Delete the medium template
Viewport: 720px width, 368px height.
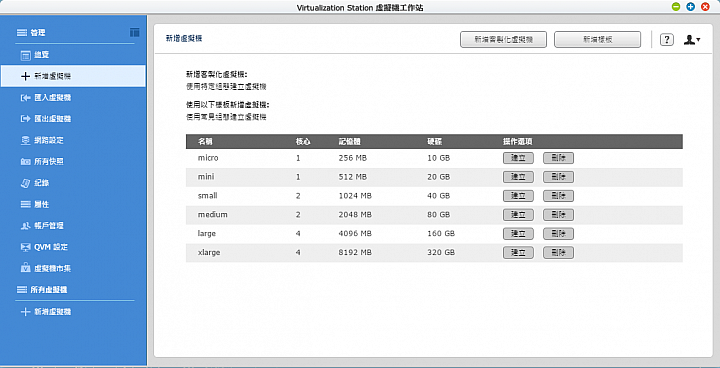558,215
